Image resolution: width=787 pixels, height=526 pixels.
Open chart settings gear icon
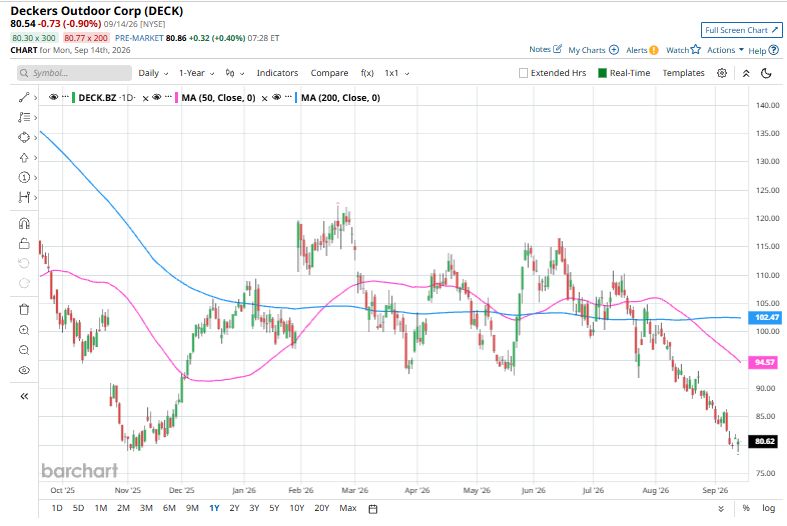[x=722, y=73]
